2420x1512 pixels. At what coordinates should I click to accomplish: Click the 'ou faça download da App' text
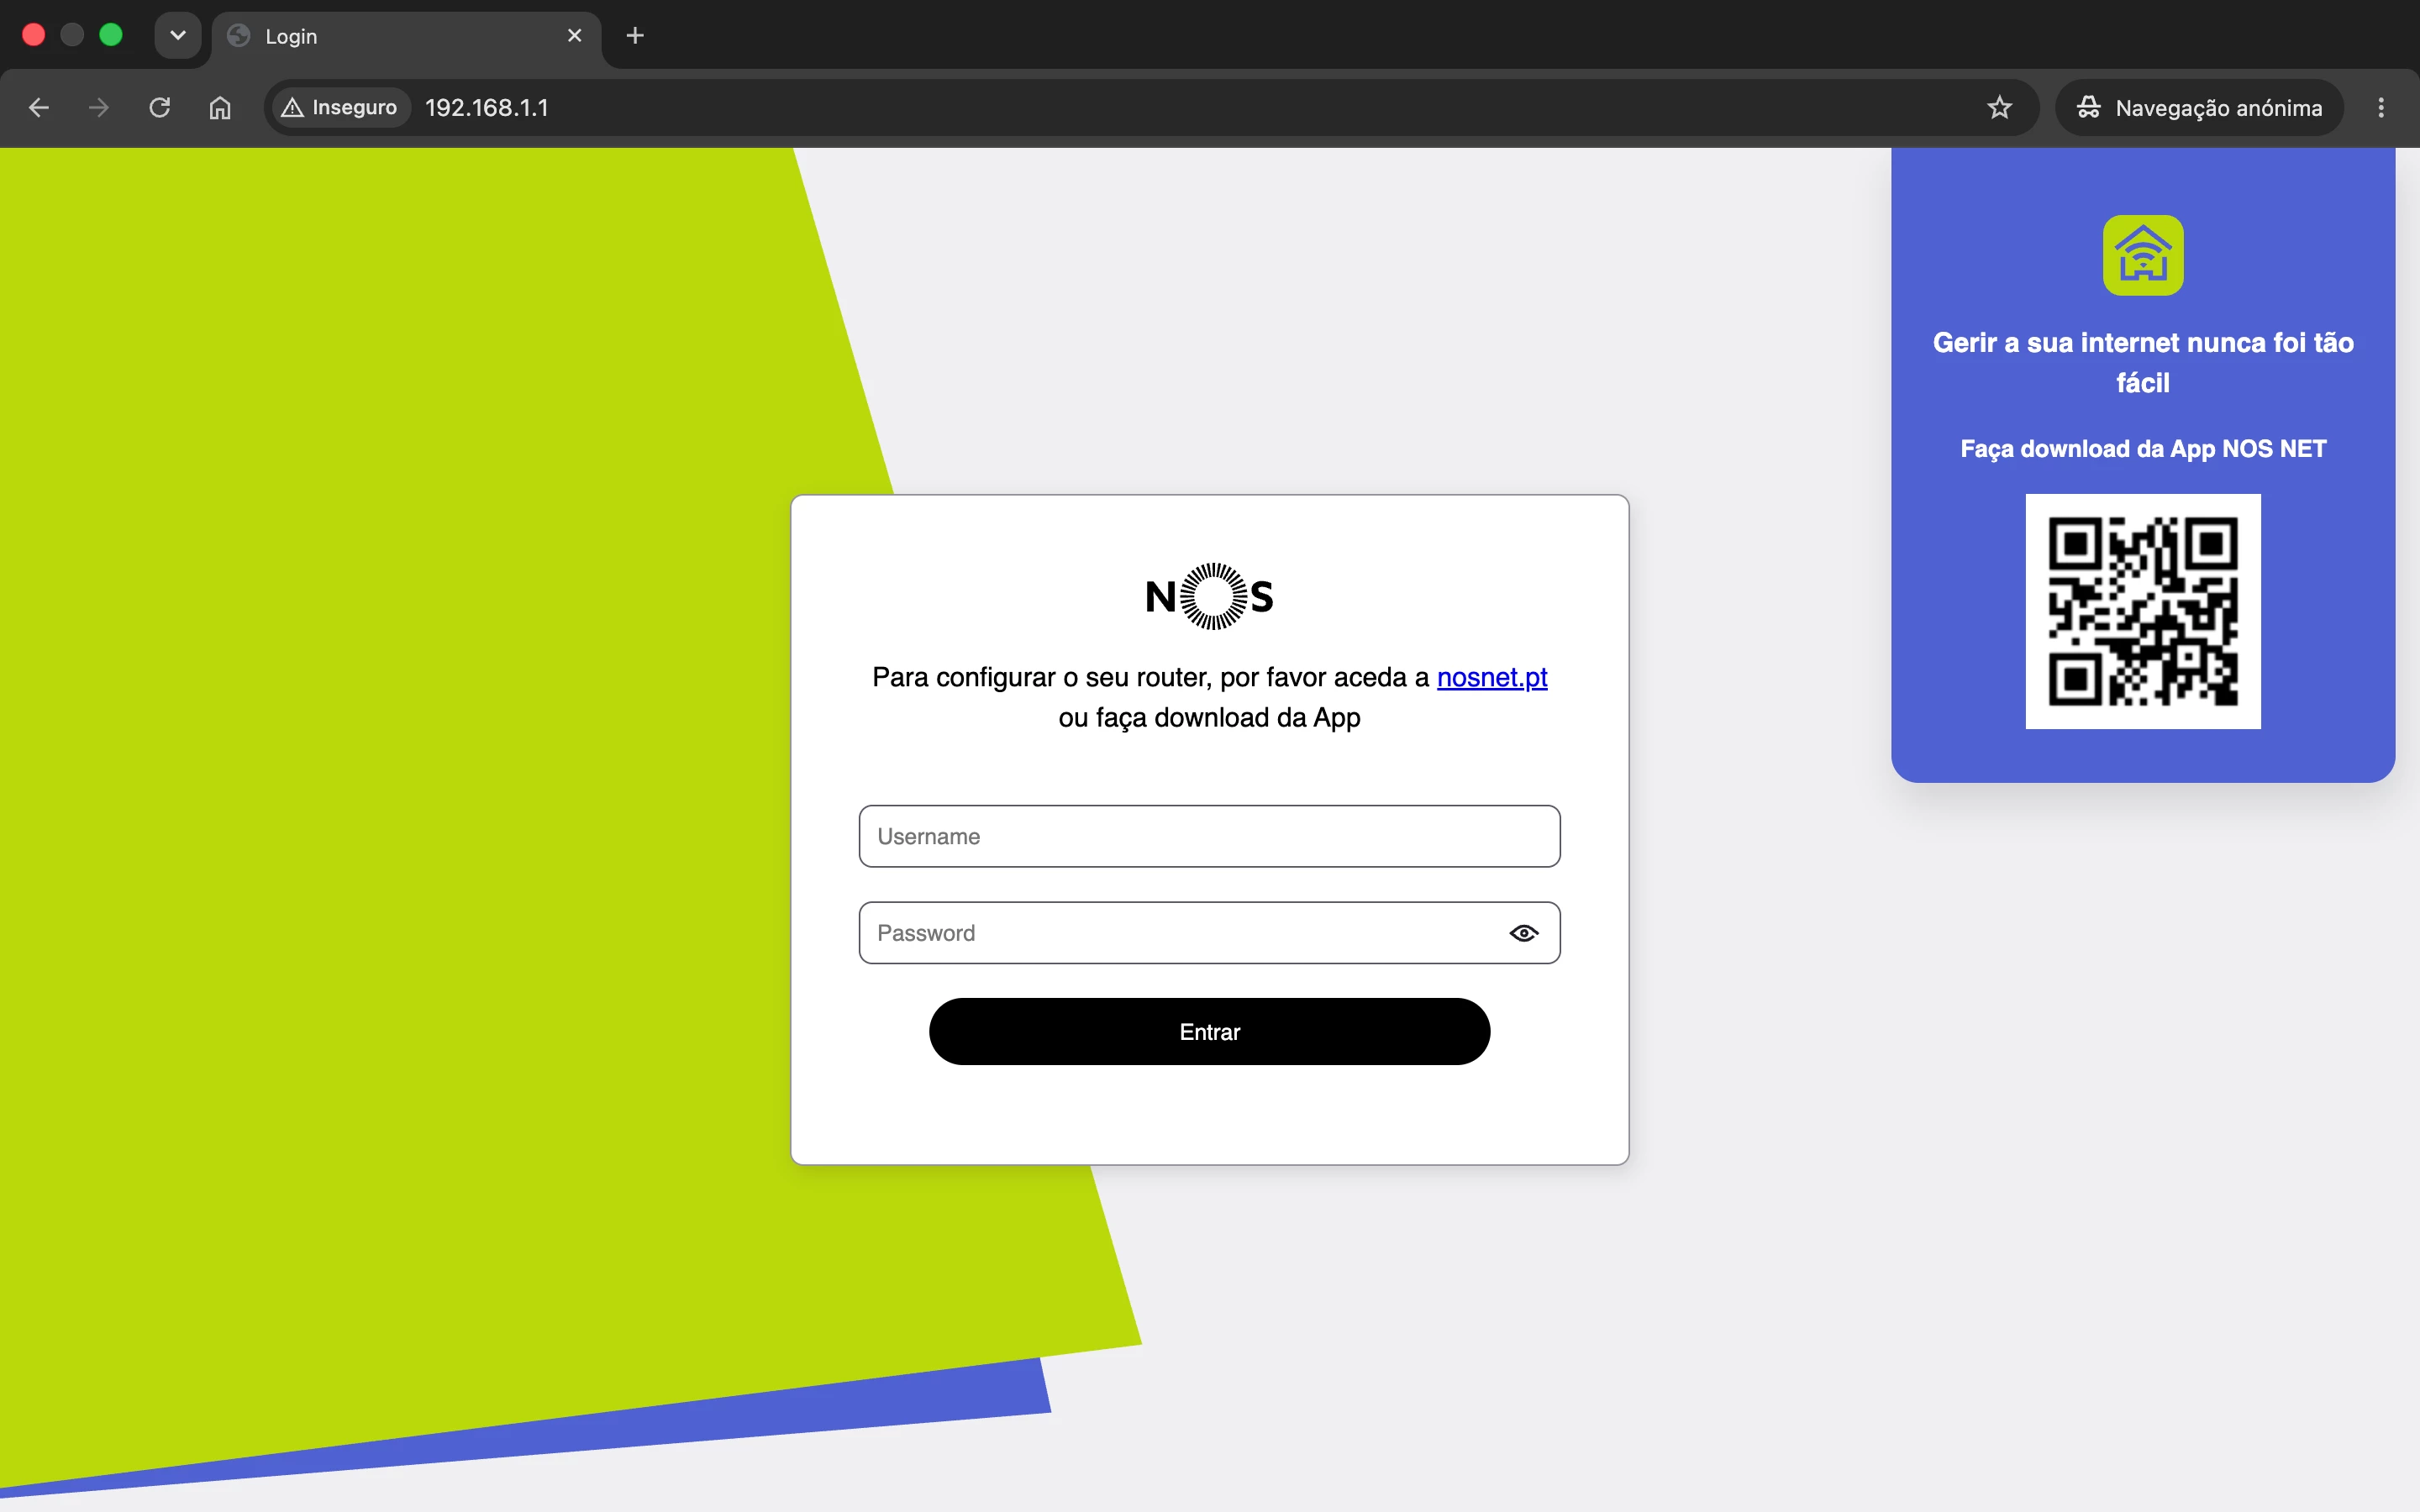coord(1209,718)
